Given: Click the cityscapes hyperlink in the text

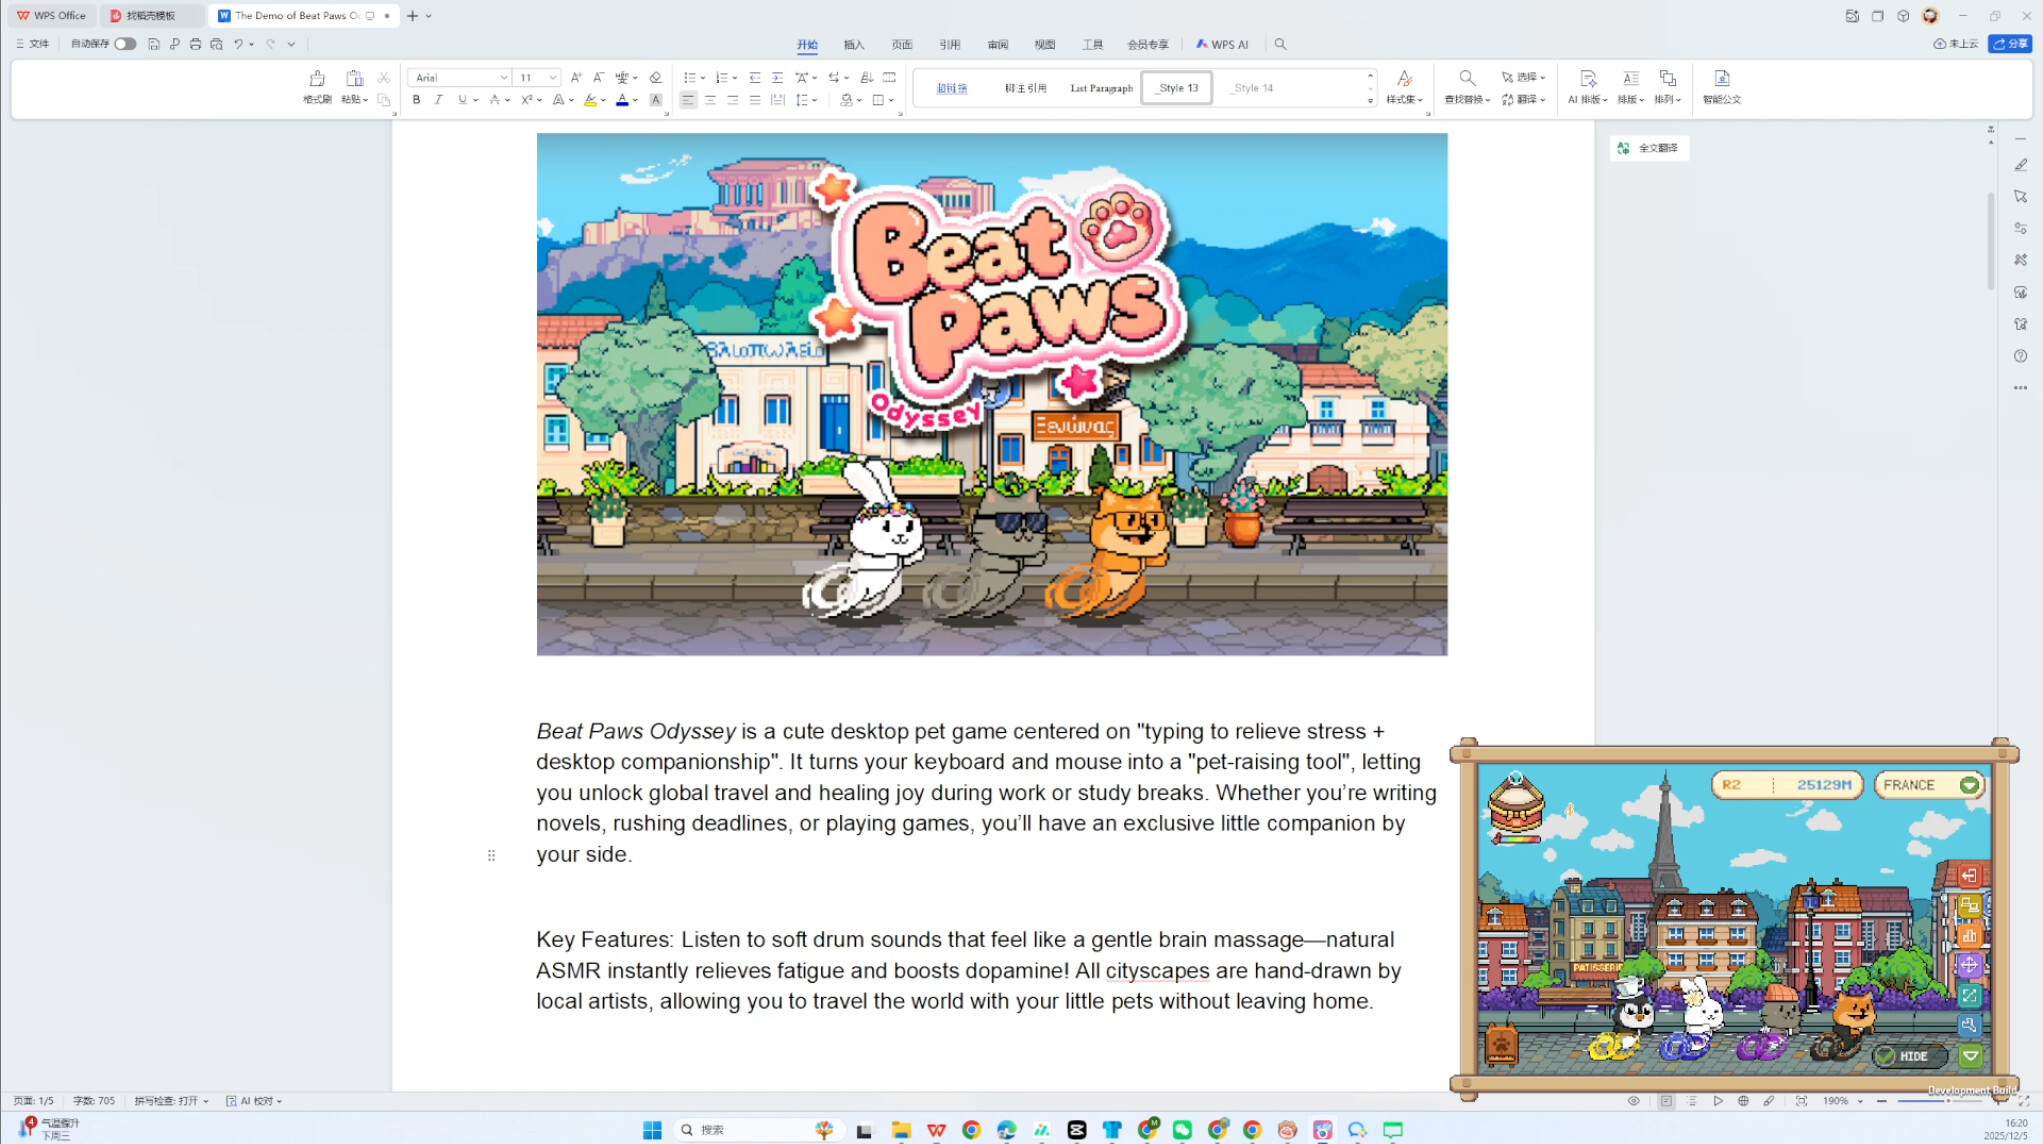Looking at the screenshot, I should pos(1157,970).
